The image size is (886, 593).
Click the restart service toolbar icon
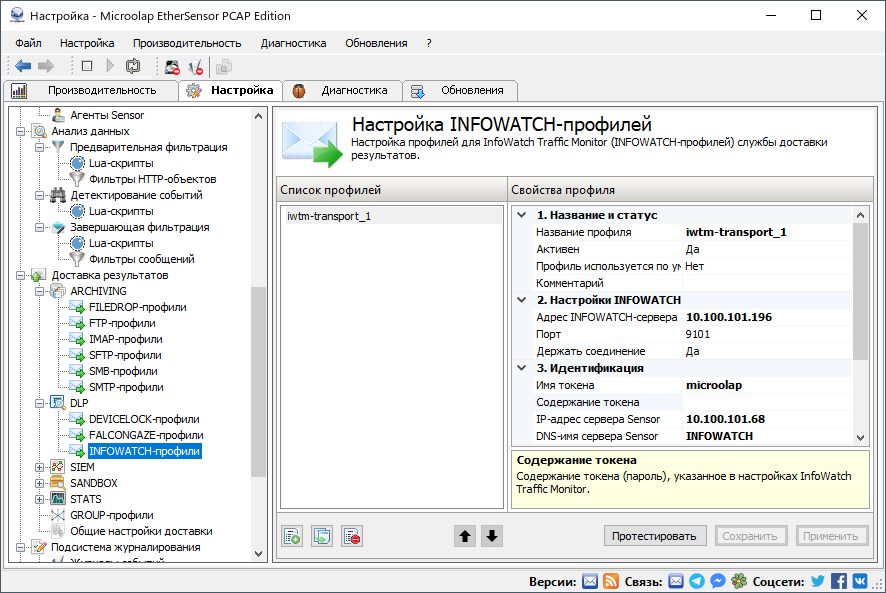click(x=133, y=66)
